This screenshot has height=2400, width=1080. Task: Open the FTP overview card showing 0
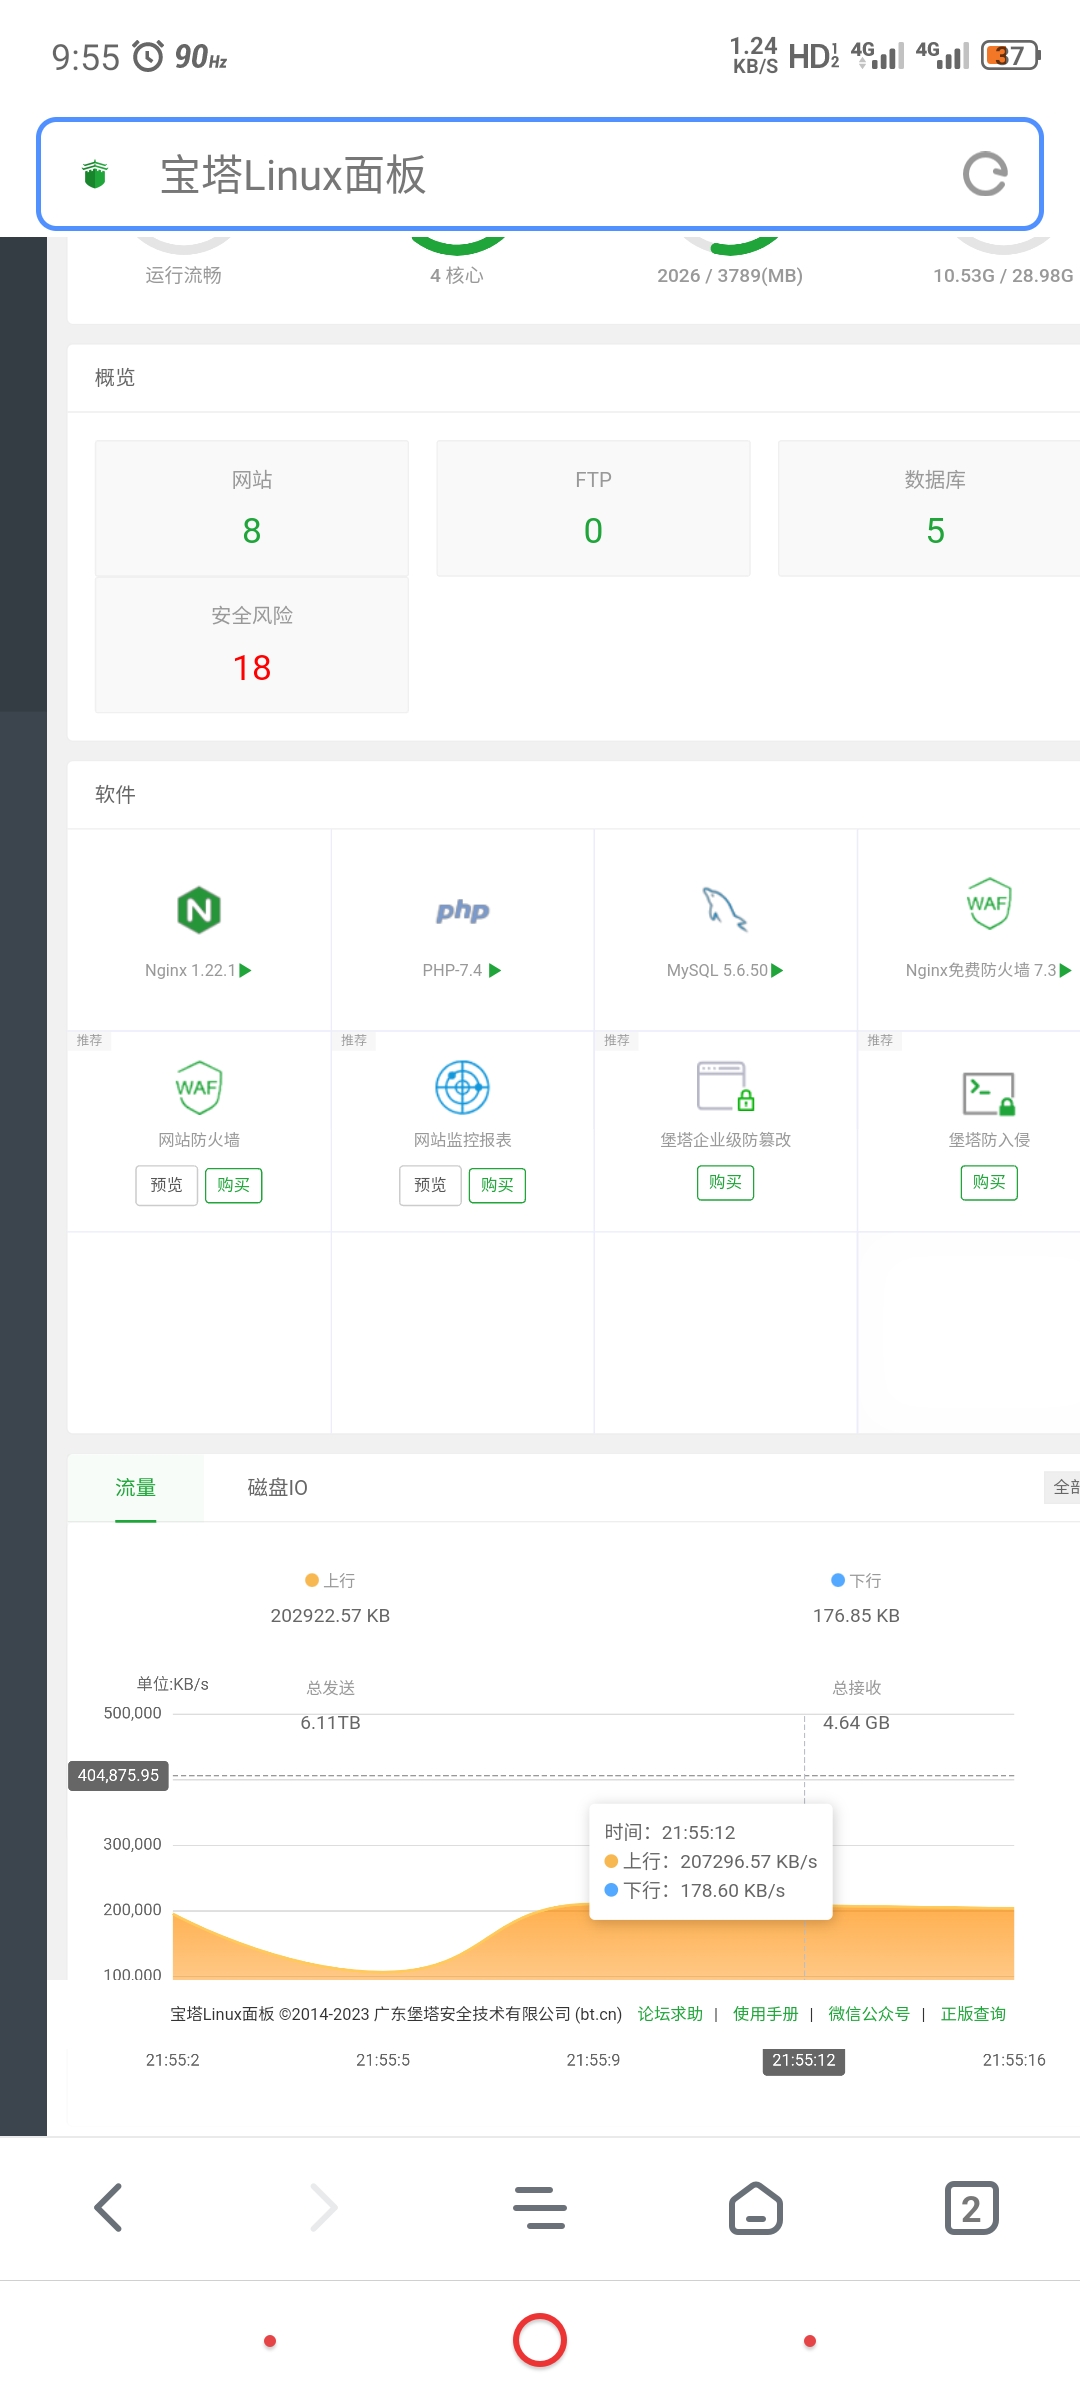[x=593, y=508]
